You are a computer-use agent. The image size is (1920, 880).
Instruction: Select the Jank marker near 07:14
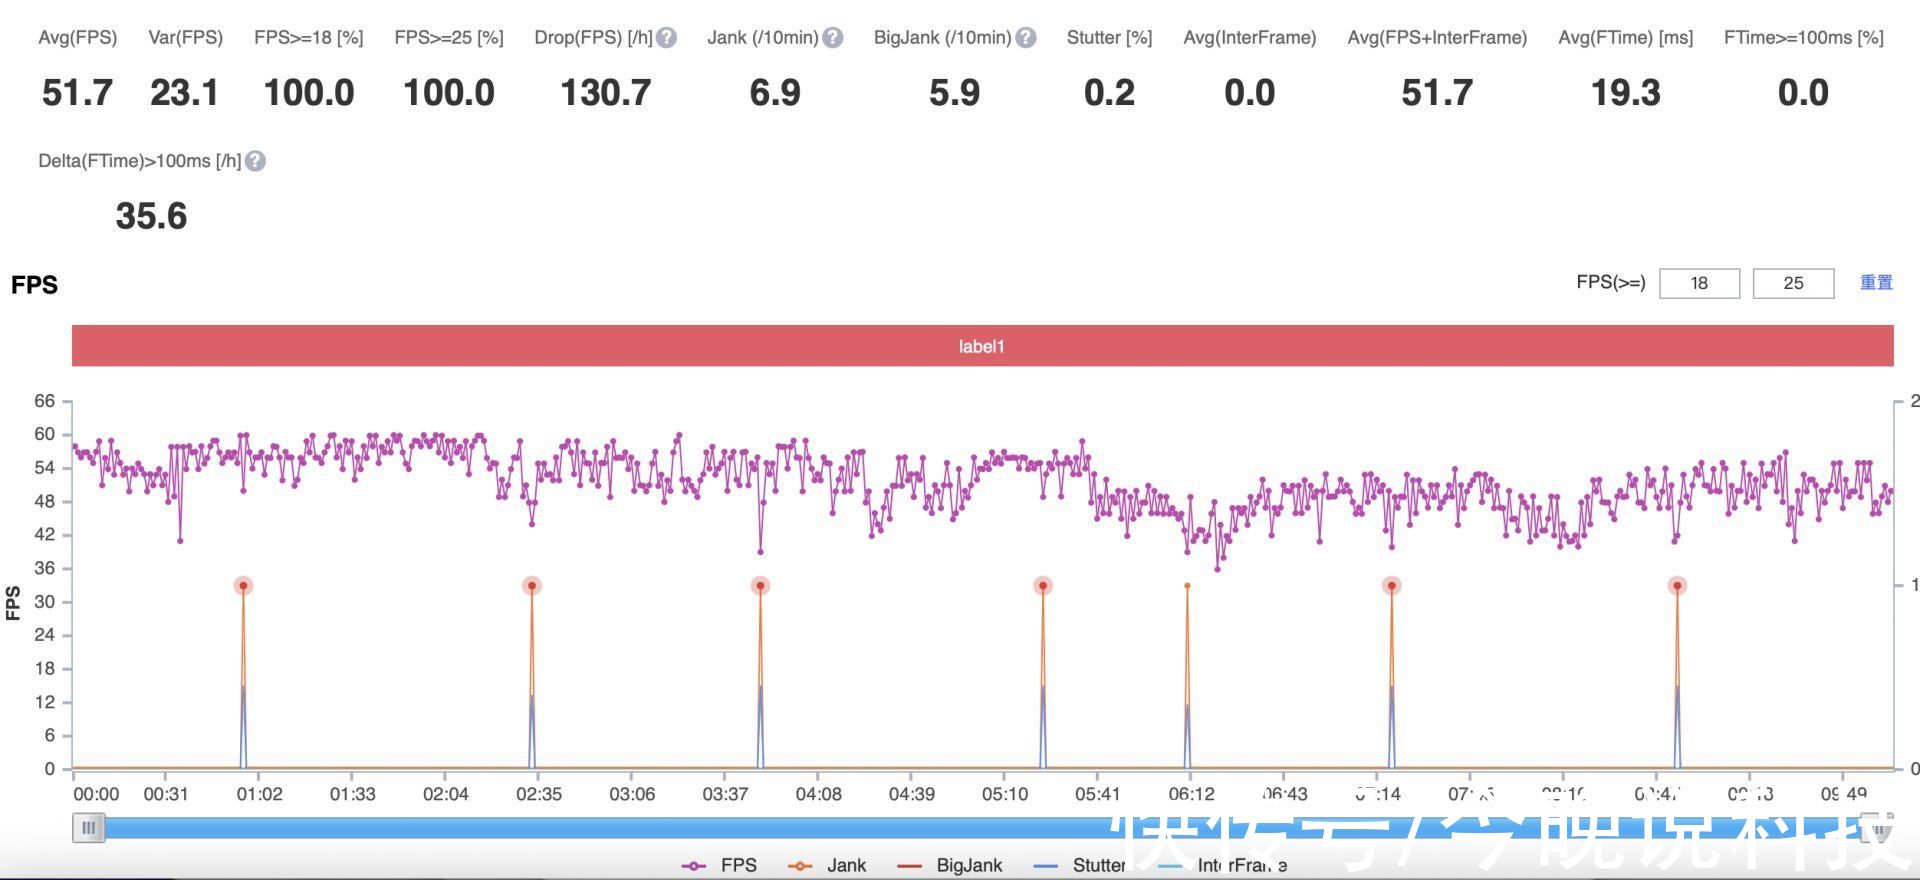point(1391,586)
